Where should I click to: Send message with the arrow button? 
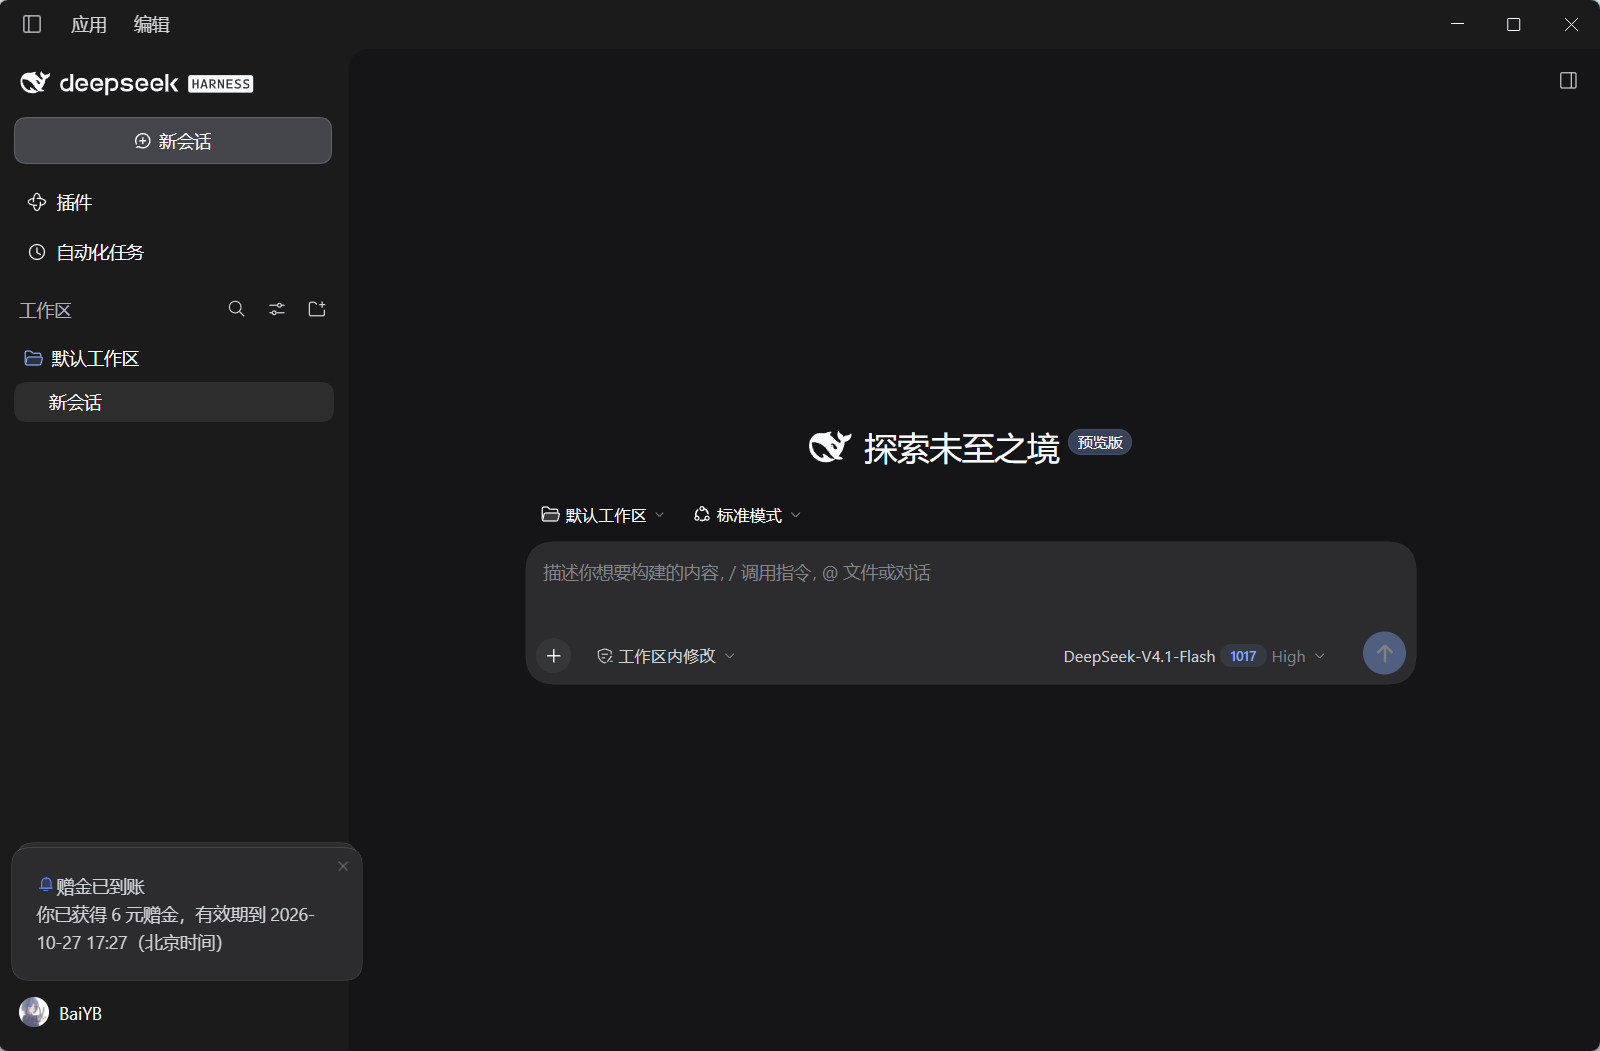1384,653
